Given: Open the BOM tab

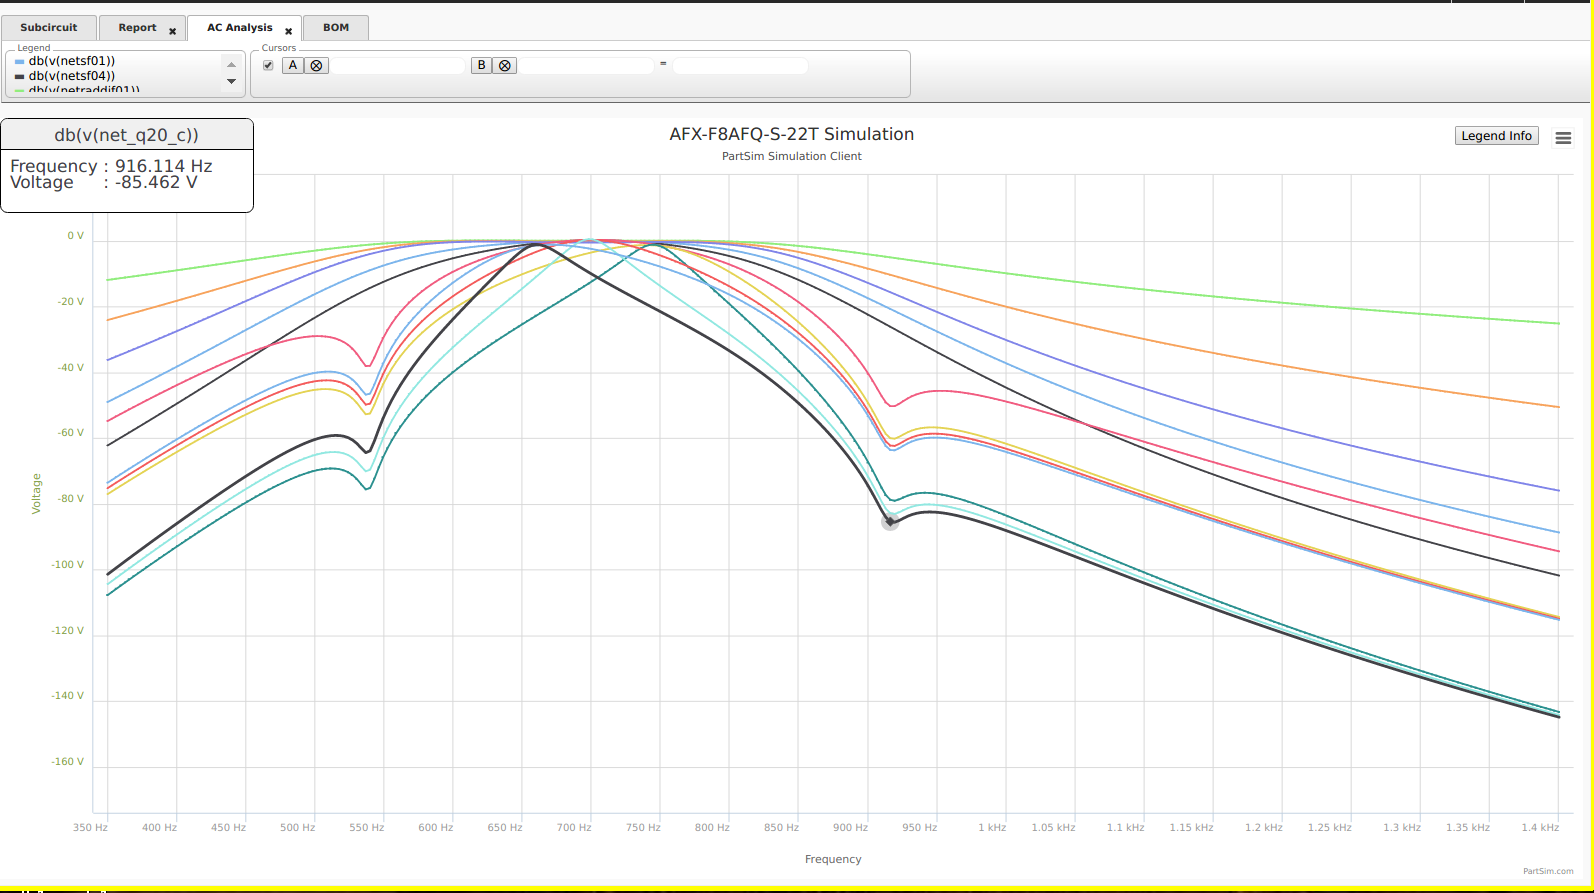Looking at the screenshot, I should pos(336,28).
